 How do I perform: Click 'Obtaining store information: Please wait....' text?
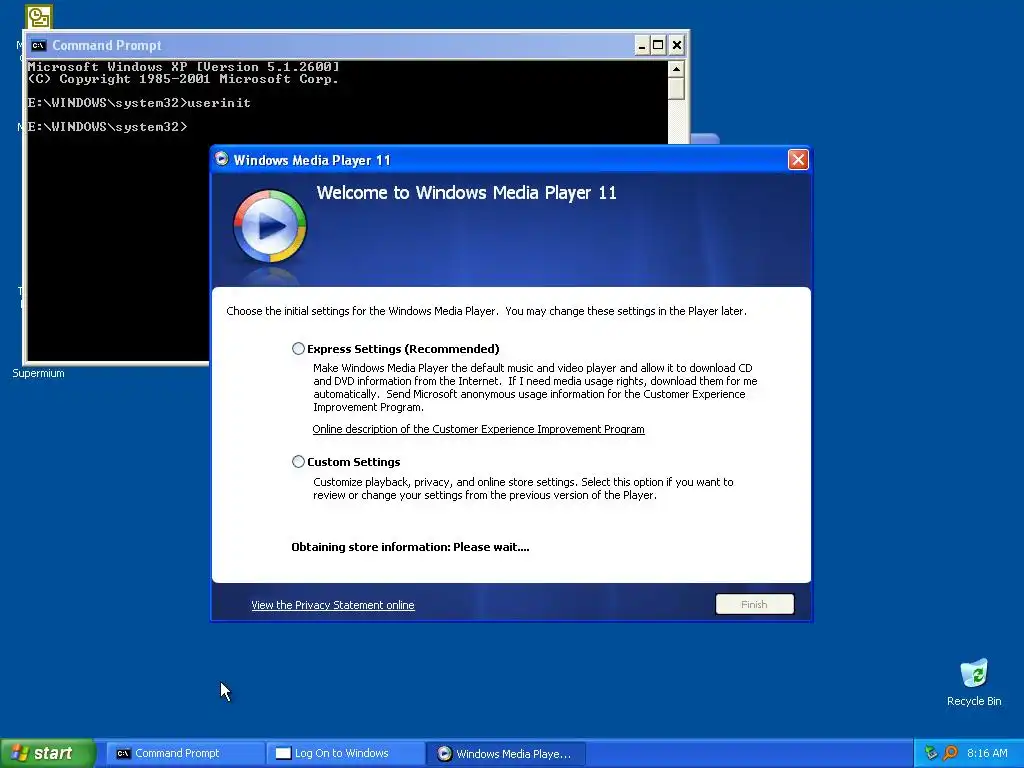(410, 547)
